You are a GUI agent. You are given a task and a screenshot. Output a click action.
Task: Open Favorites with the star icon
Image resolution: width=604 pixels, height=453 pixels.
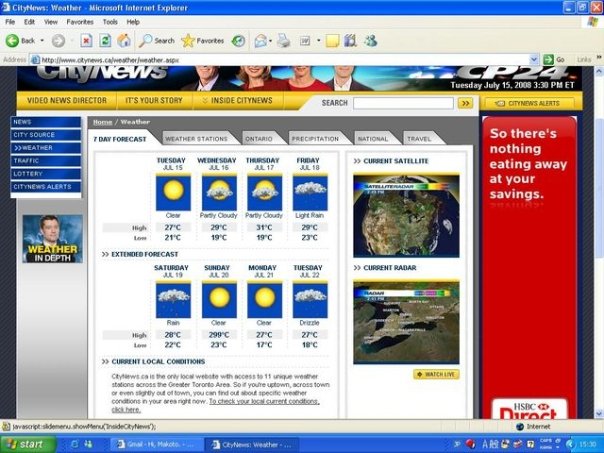(x=202, y=41)
